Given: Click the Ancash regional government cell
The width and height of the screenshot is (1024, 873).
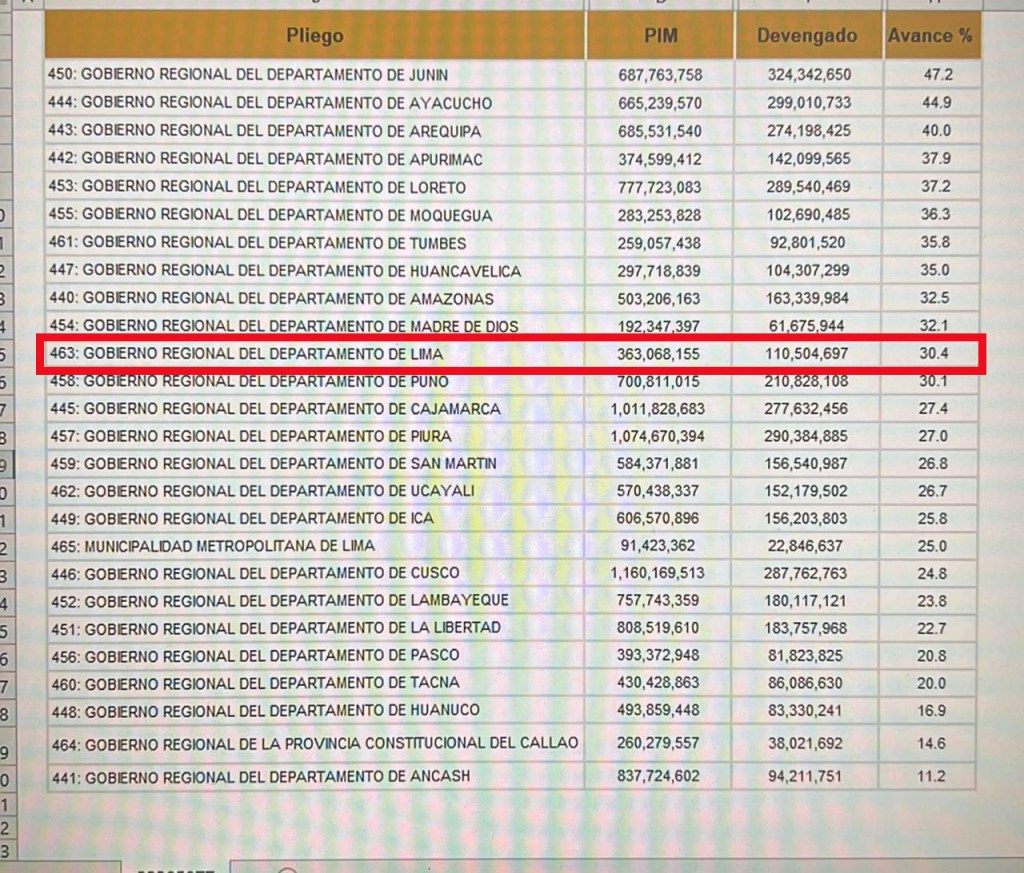Looking at the screenshot, I should pyautogui.click(x=259, y=777).
